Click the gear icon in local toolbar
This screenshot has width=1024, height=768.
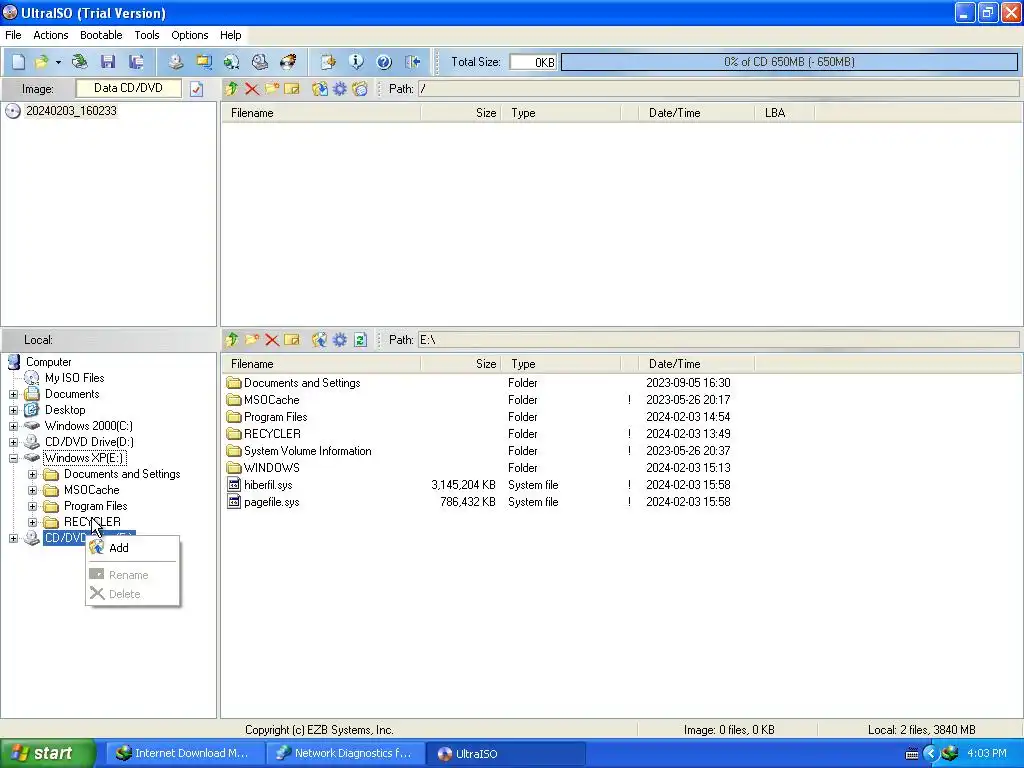coord(340,340)
